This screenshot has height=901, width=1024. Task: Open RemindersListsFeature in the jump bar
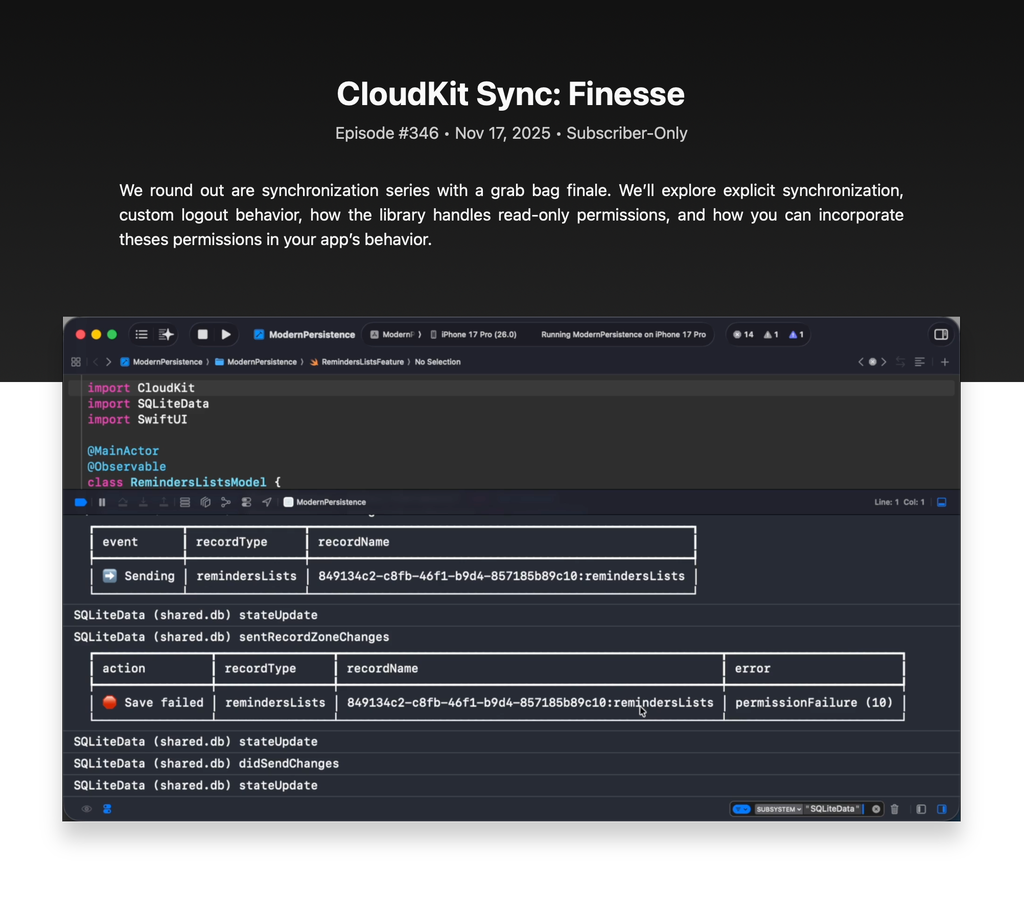356,362
